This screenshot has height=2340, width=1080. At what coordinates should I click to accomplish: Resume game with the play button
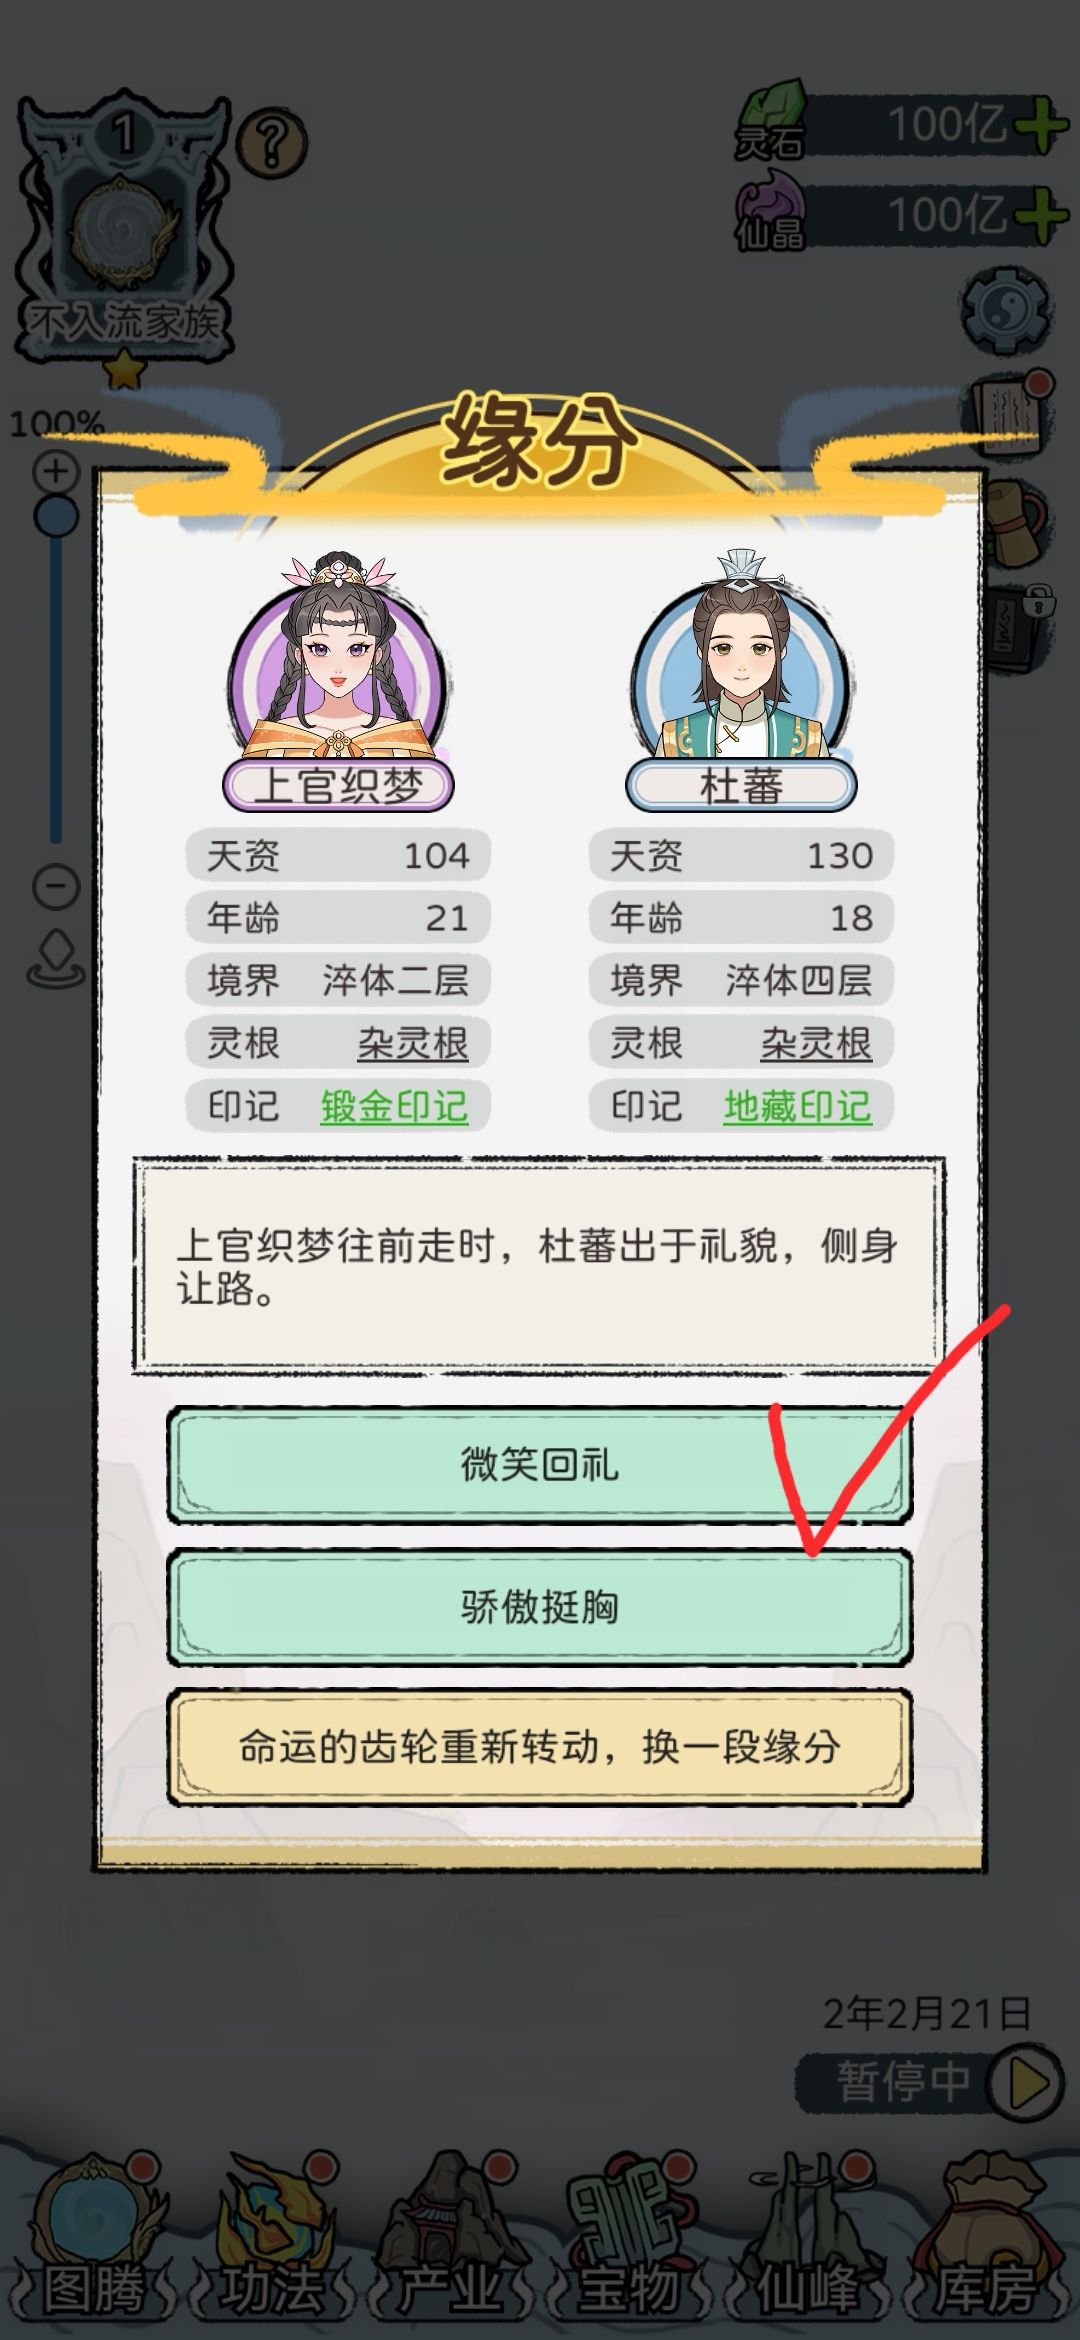coord(1023,2084)
